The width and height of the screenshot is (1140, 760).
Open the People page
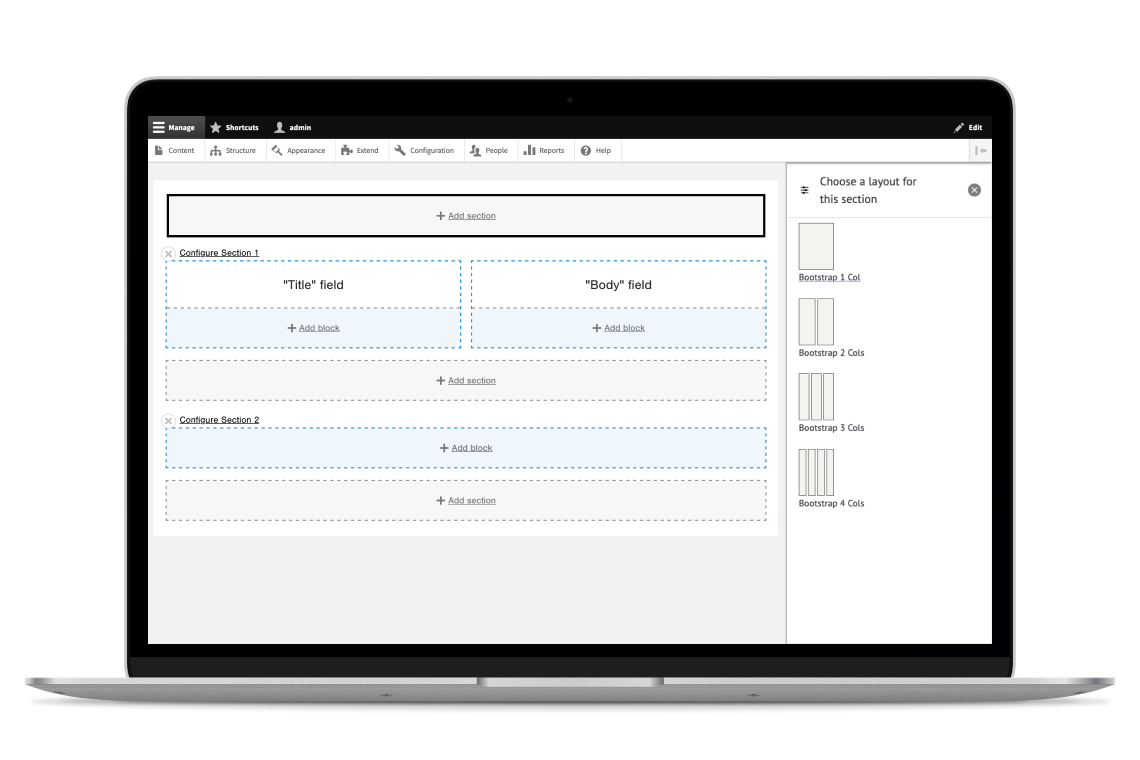[489, 151]
